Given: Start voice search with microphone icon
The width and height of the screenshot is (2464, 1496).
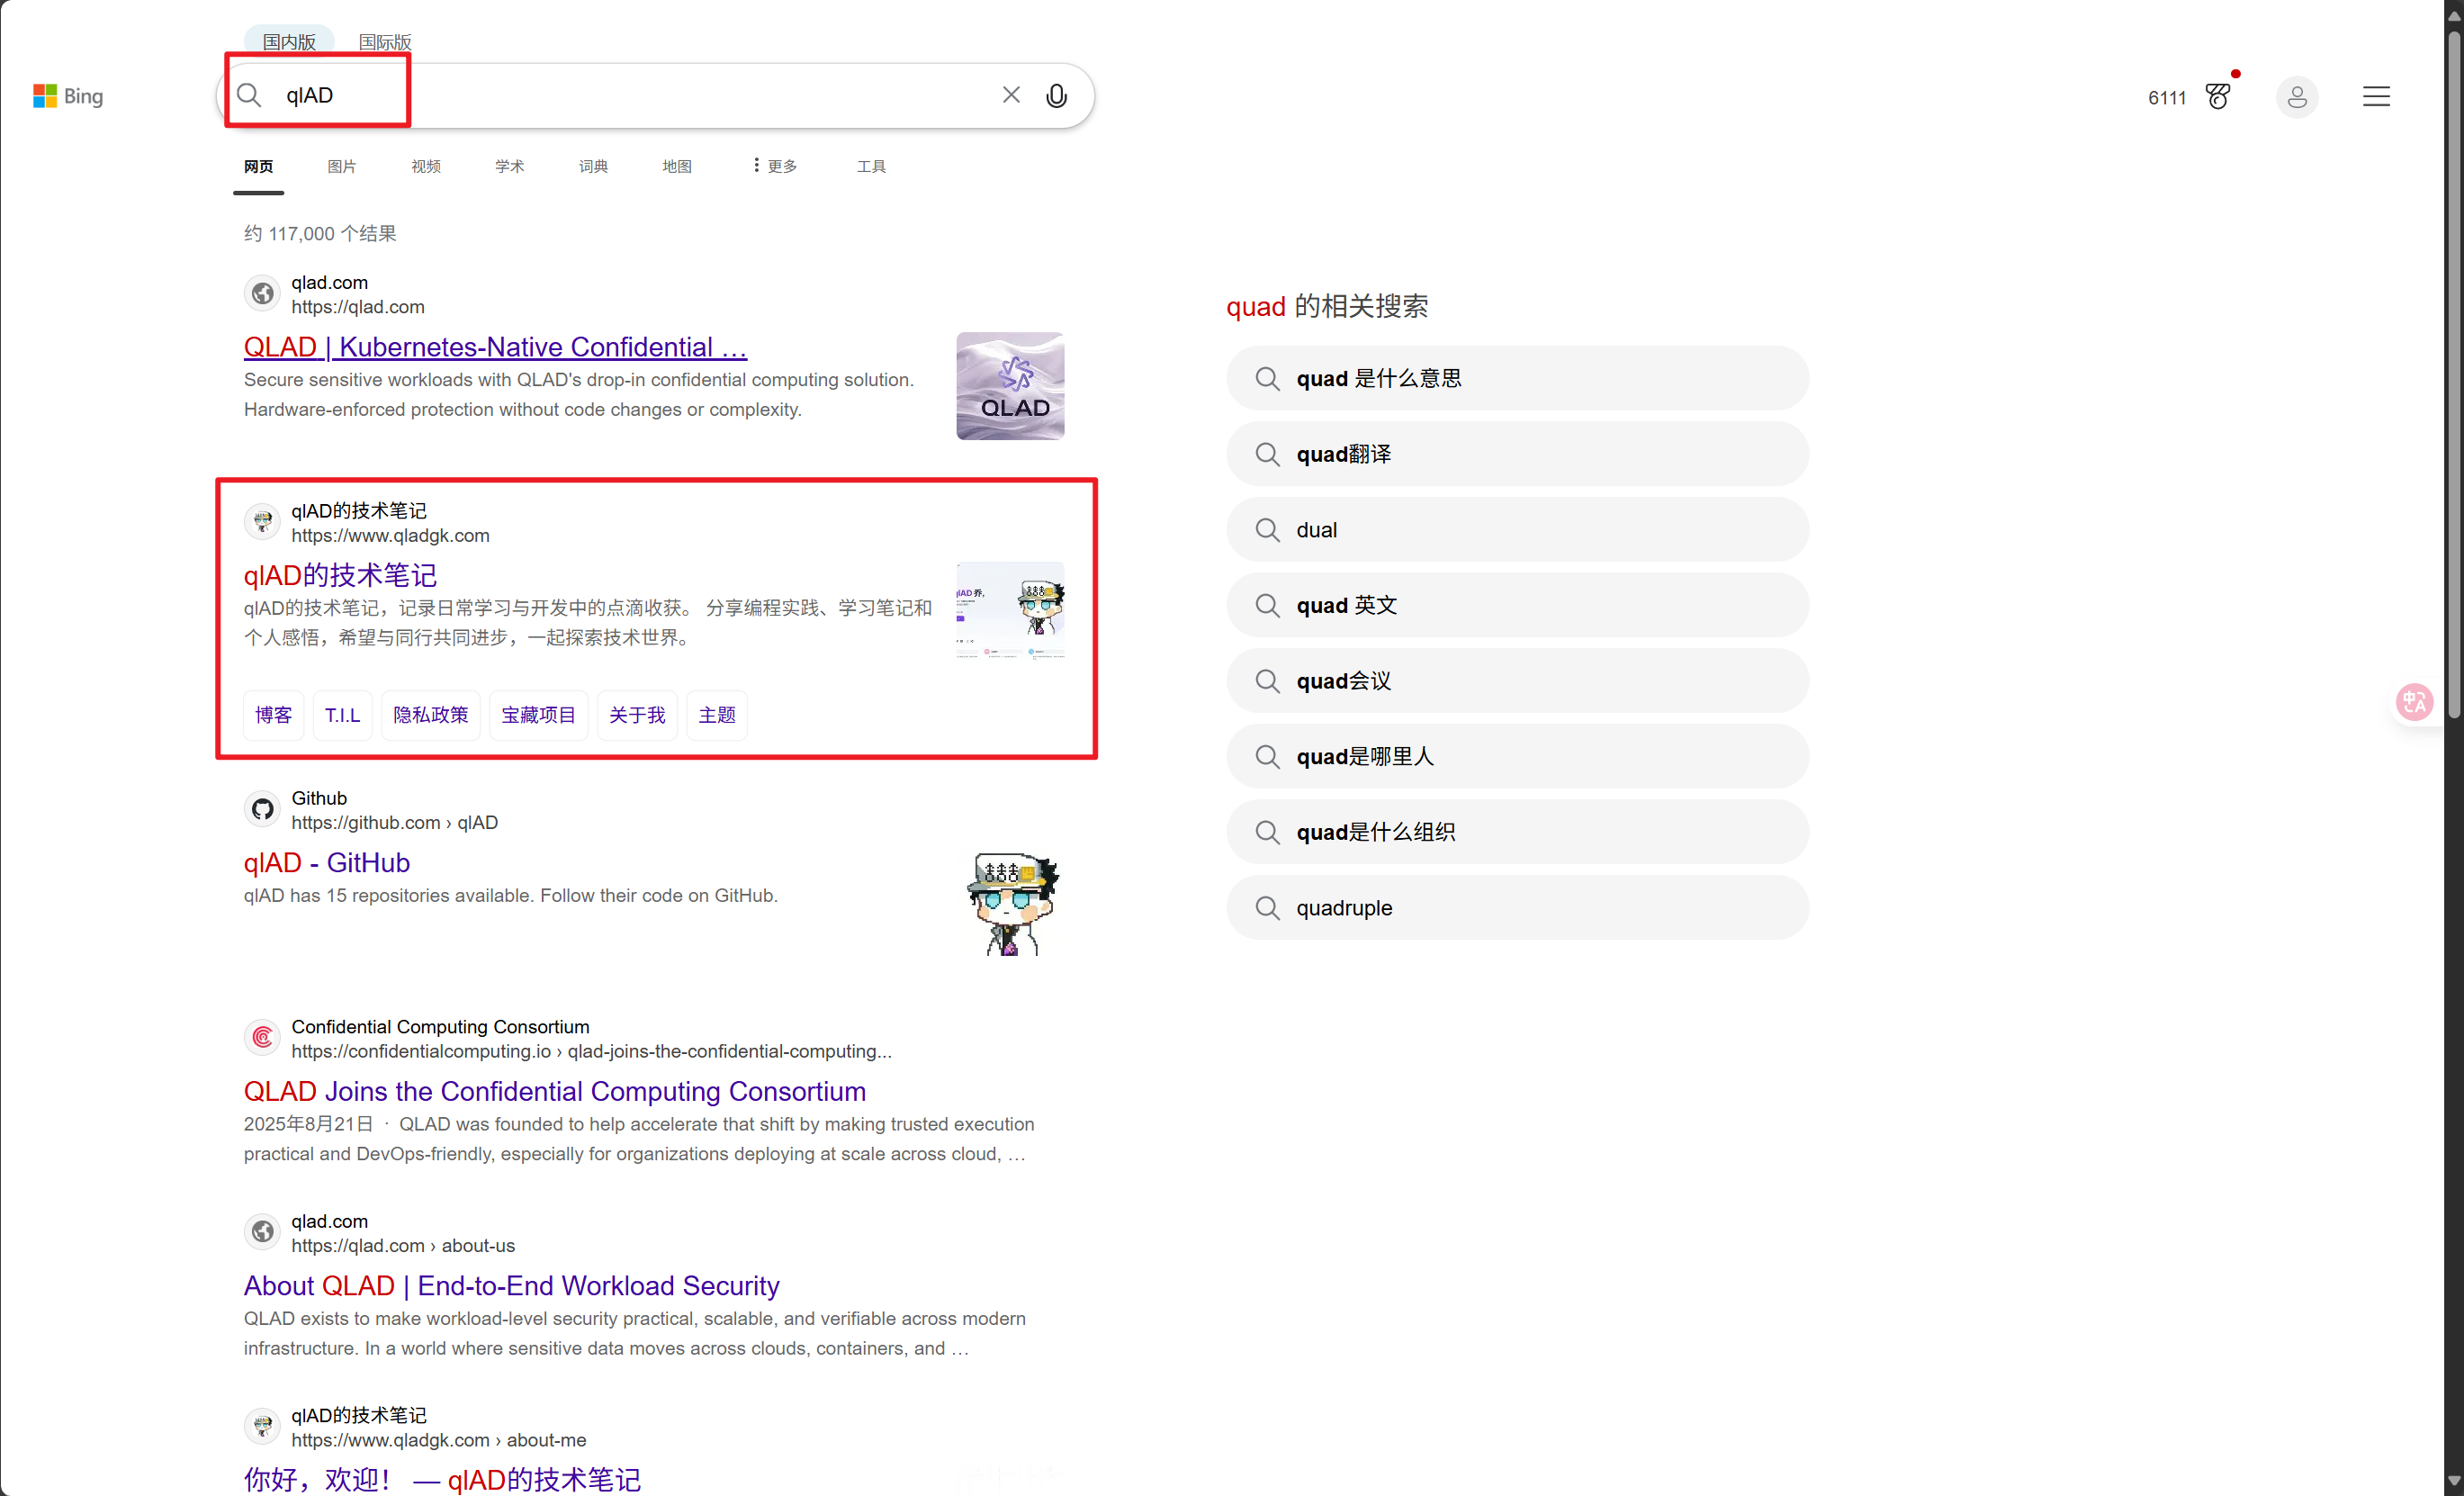Looking at the screenshot, I should pos(1056,96).
